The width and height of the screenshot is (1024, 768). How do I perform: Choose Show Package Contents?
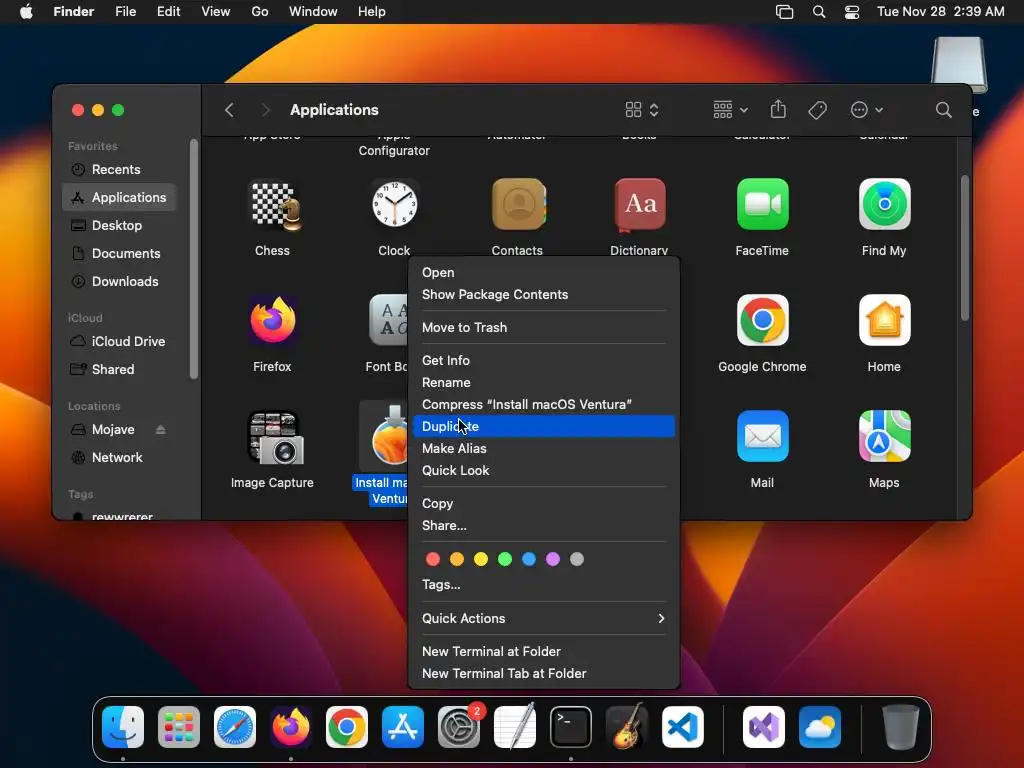(543, 295)
